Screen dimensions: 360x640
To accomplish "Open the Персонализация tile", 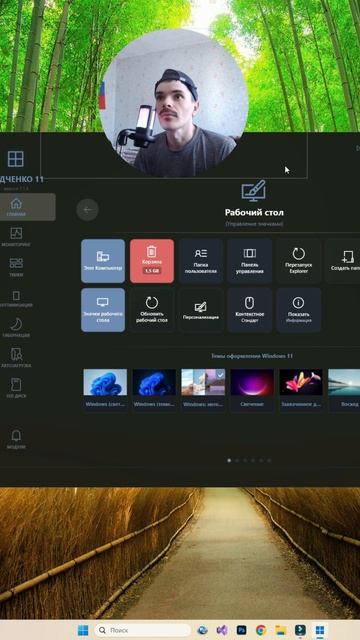I will click(x=201, y=310).
